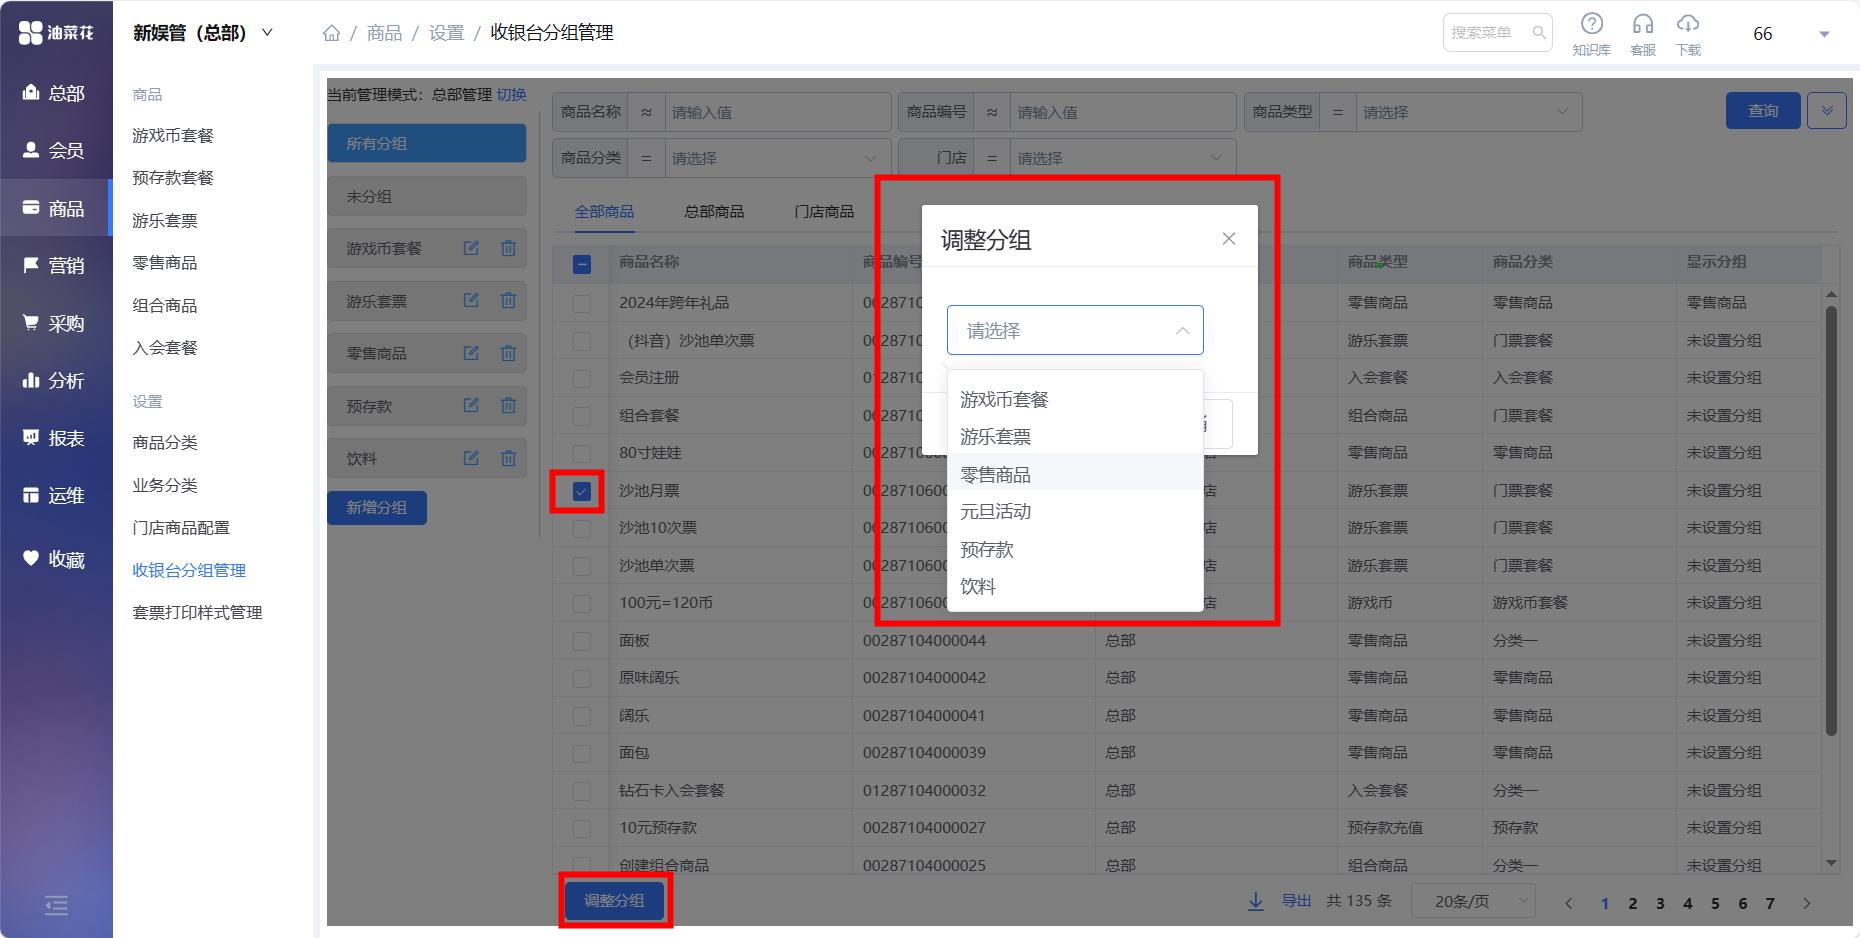Open 报表 in the main sidebar
The image size is (1860, 938).
pos(55,439)
